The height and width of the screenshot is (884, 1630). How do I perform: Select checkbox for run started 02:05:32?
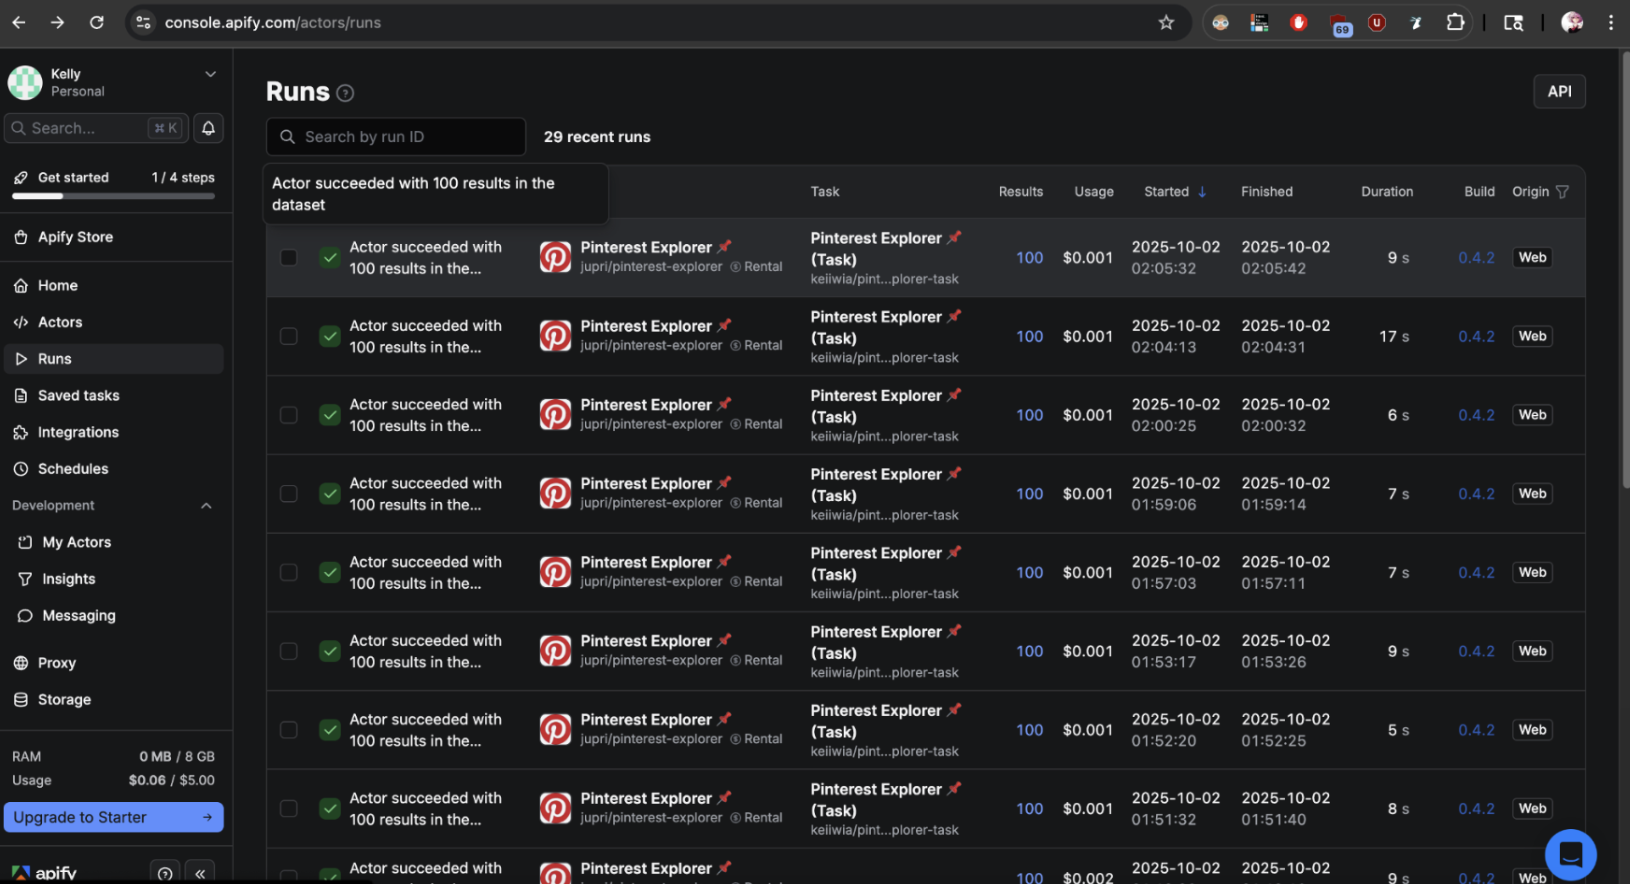[288, 258]
